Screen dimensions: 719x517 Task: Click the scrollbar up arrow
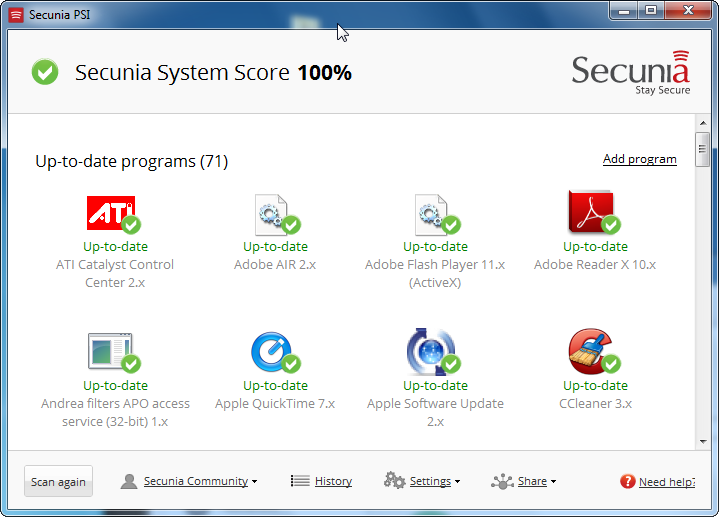tap(702, 123)
